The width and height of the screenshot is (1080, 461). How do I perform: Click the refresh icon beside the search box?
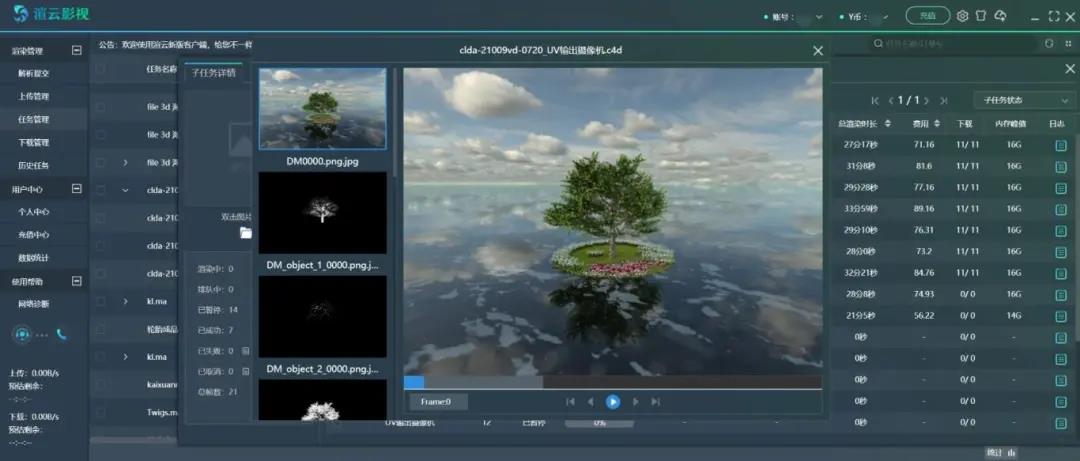pos(1049,44)
